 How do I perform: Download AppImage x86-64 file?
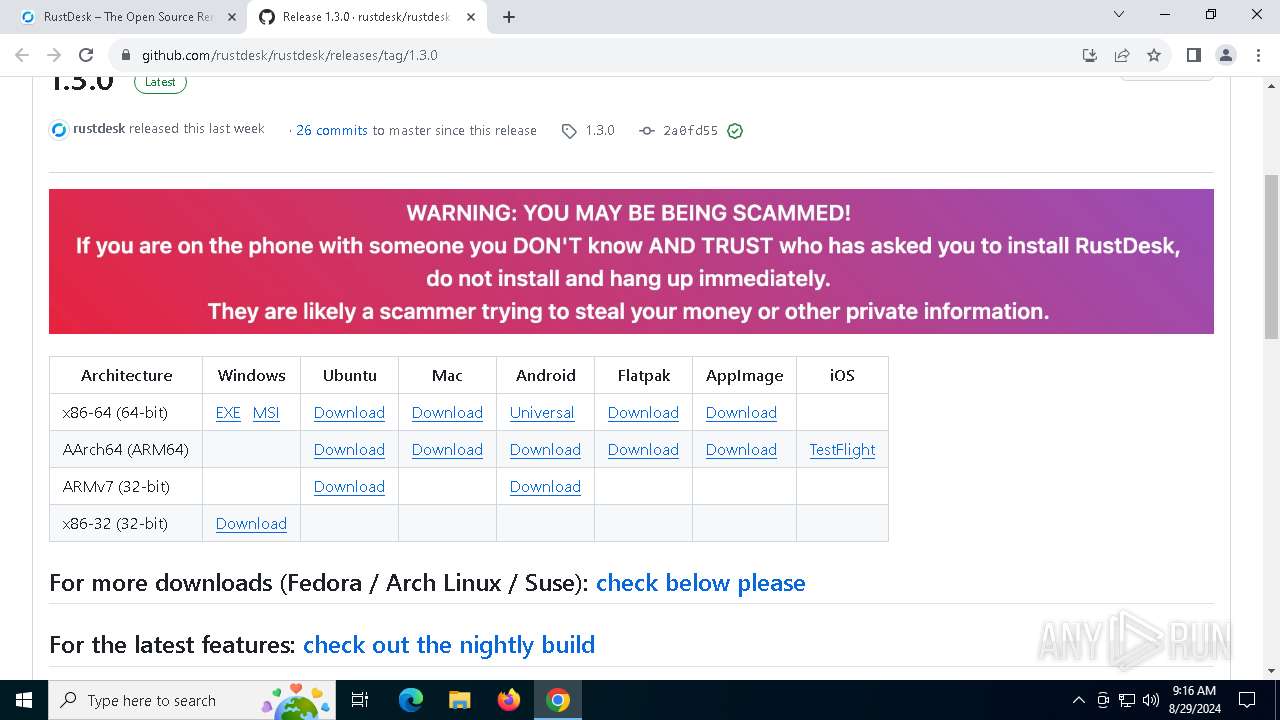coord(741,413)
